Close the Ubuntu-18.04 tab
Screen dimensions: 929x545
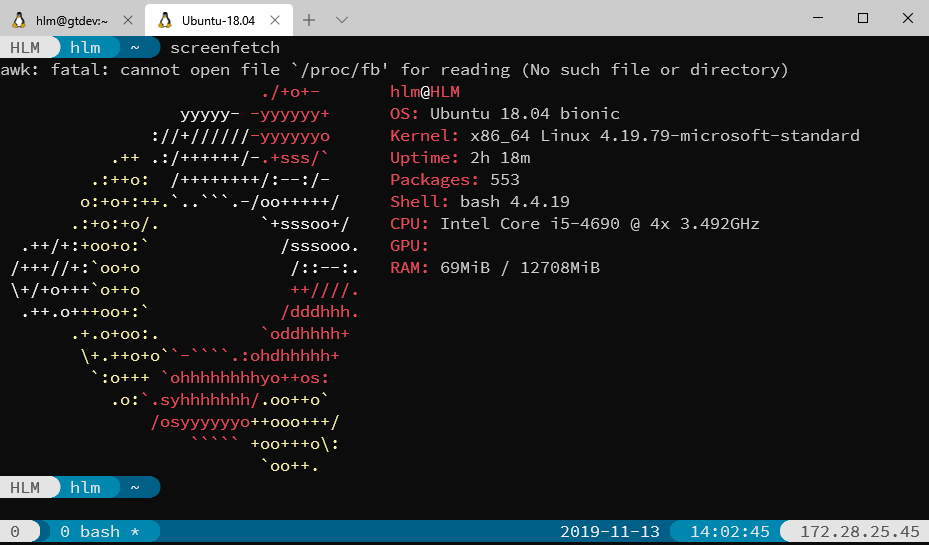(x=275, y=20)
